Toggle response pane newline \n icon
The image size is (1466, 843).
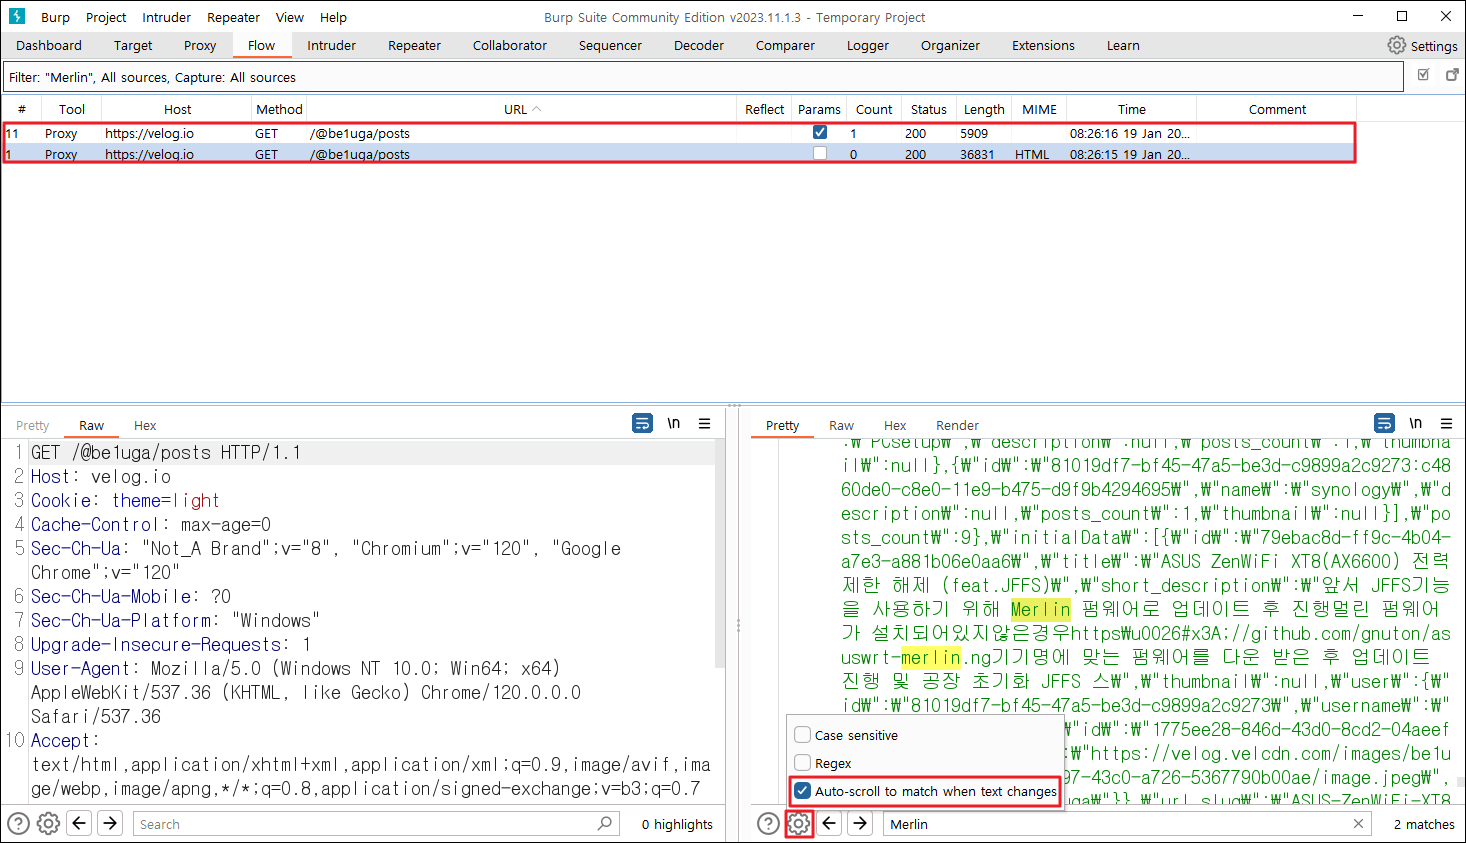tap(1416, 424)
